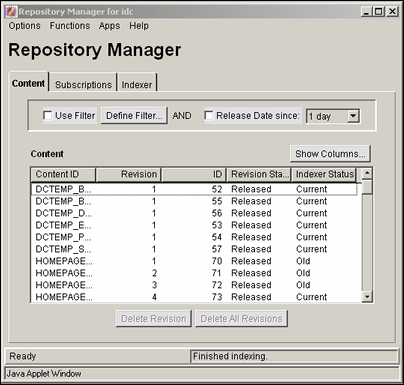
Task: Click the table scrollbar down arrow
Action: [367, 296]
